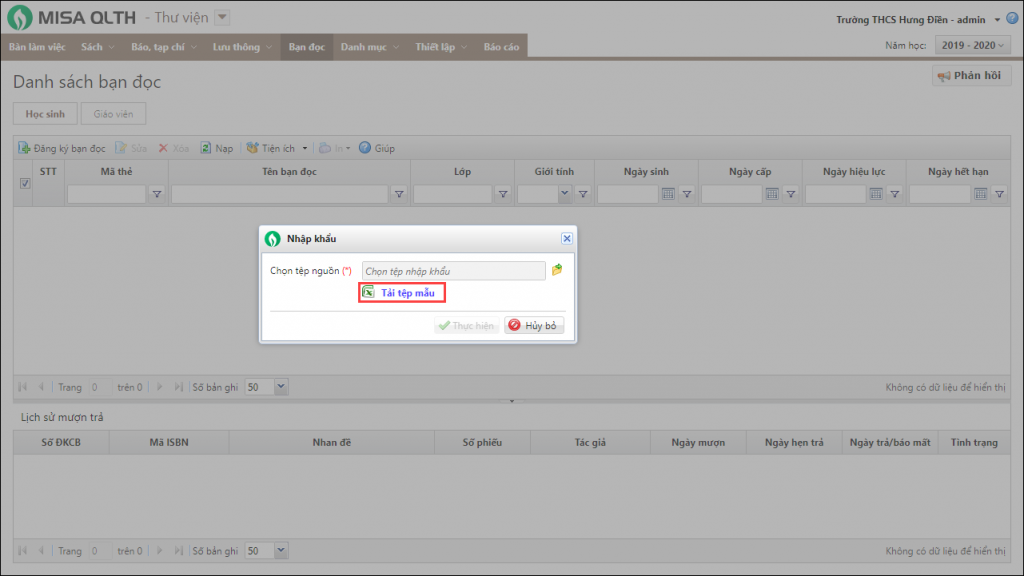Open calendar picker in Ngày sinh column
The width and height of the screenshot is (1024, 576).
tap(668, 195)
